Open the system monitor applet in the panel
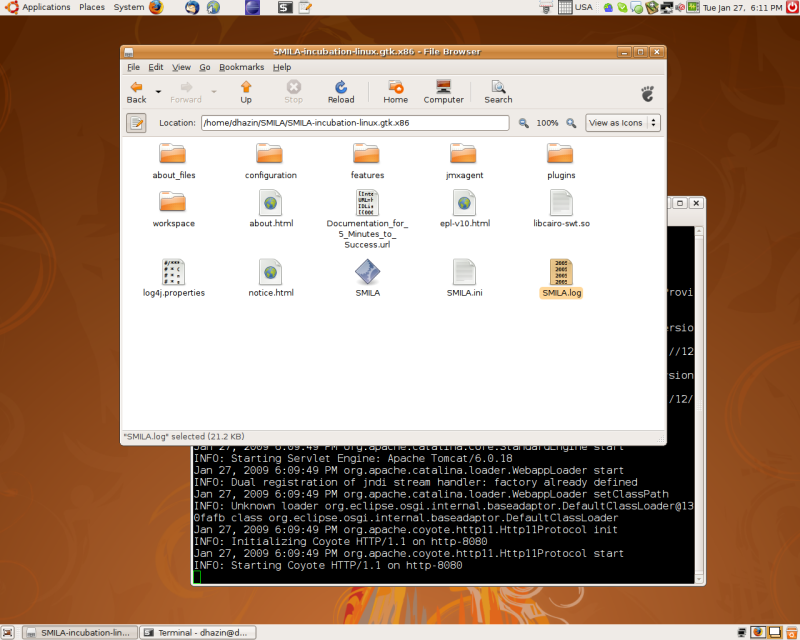Viewport: 800px width, 640px height. coord(693,7)
